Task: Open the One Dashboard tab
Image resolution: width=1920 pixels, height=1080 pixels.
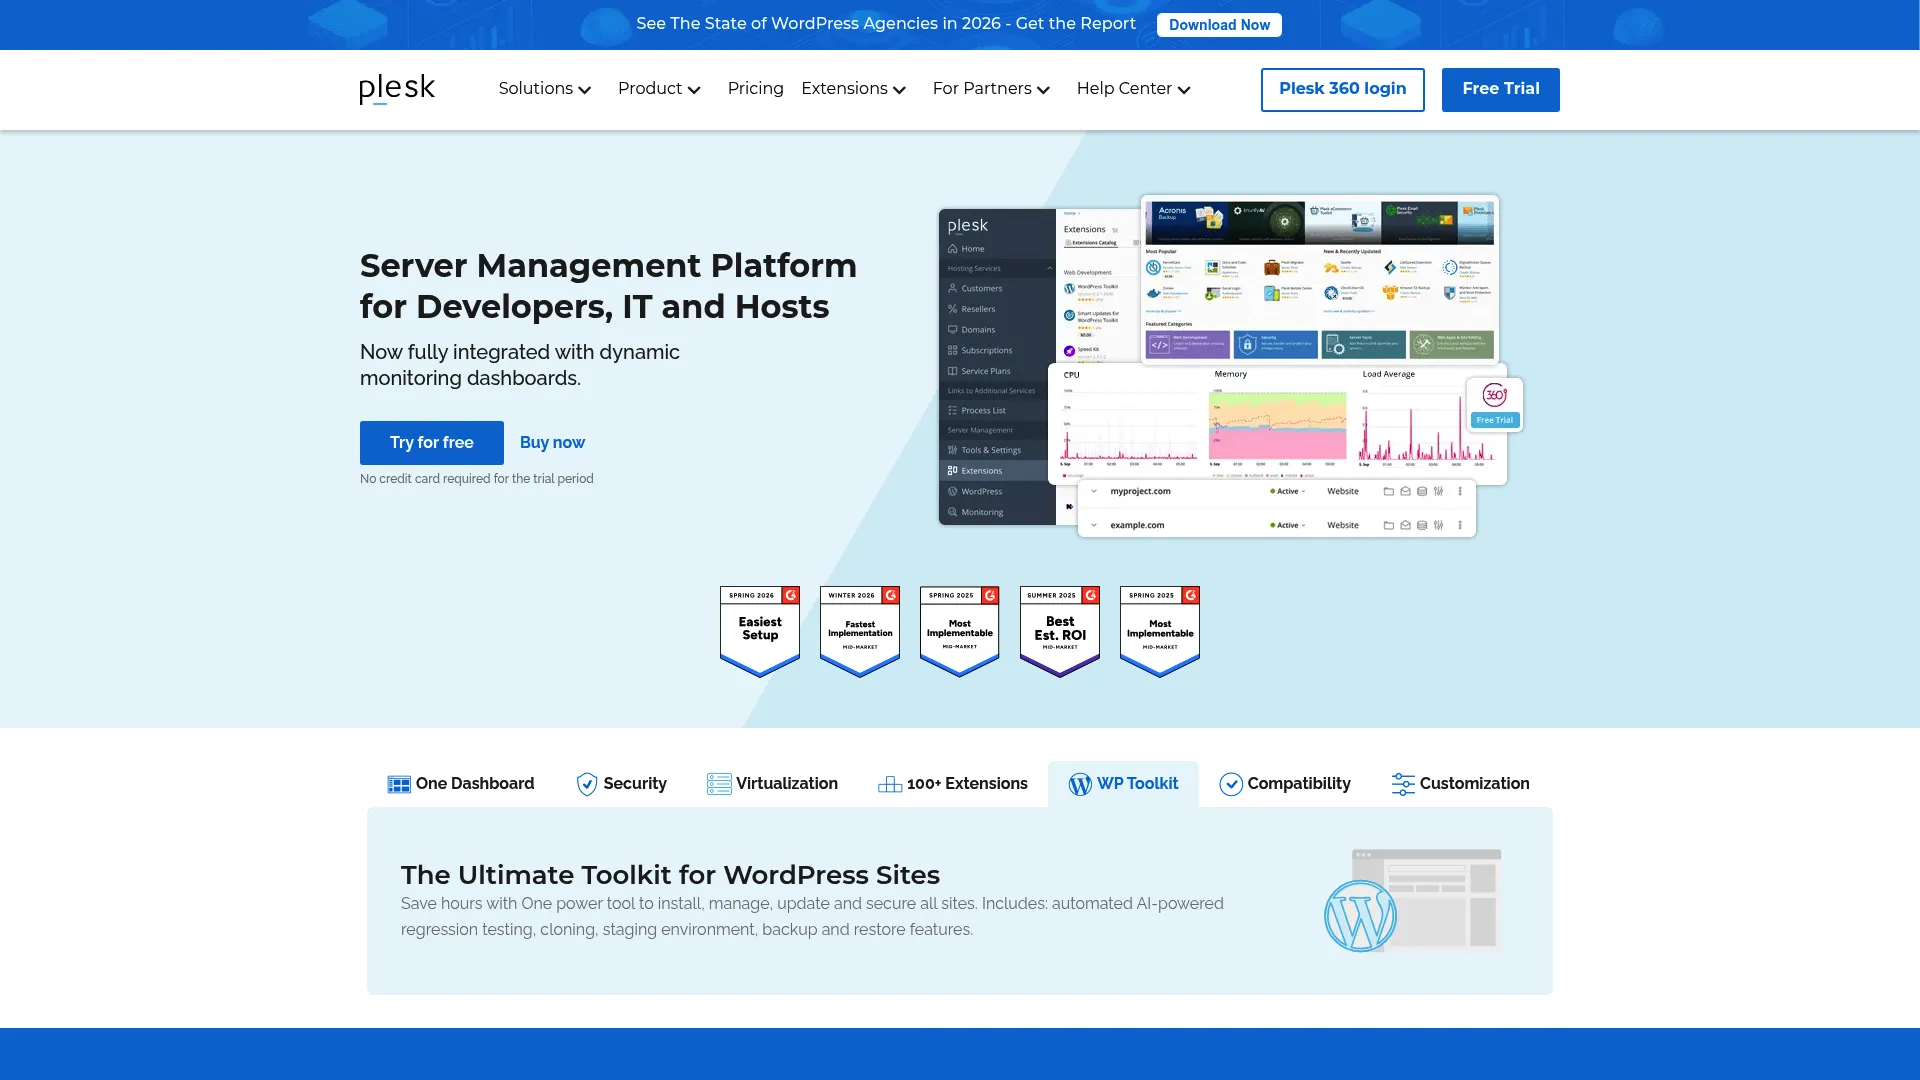Action: tap(461, 784)
